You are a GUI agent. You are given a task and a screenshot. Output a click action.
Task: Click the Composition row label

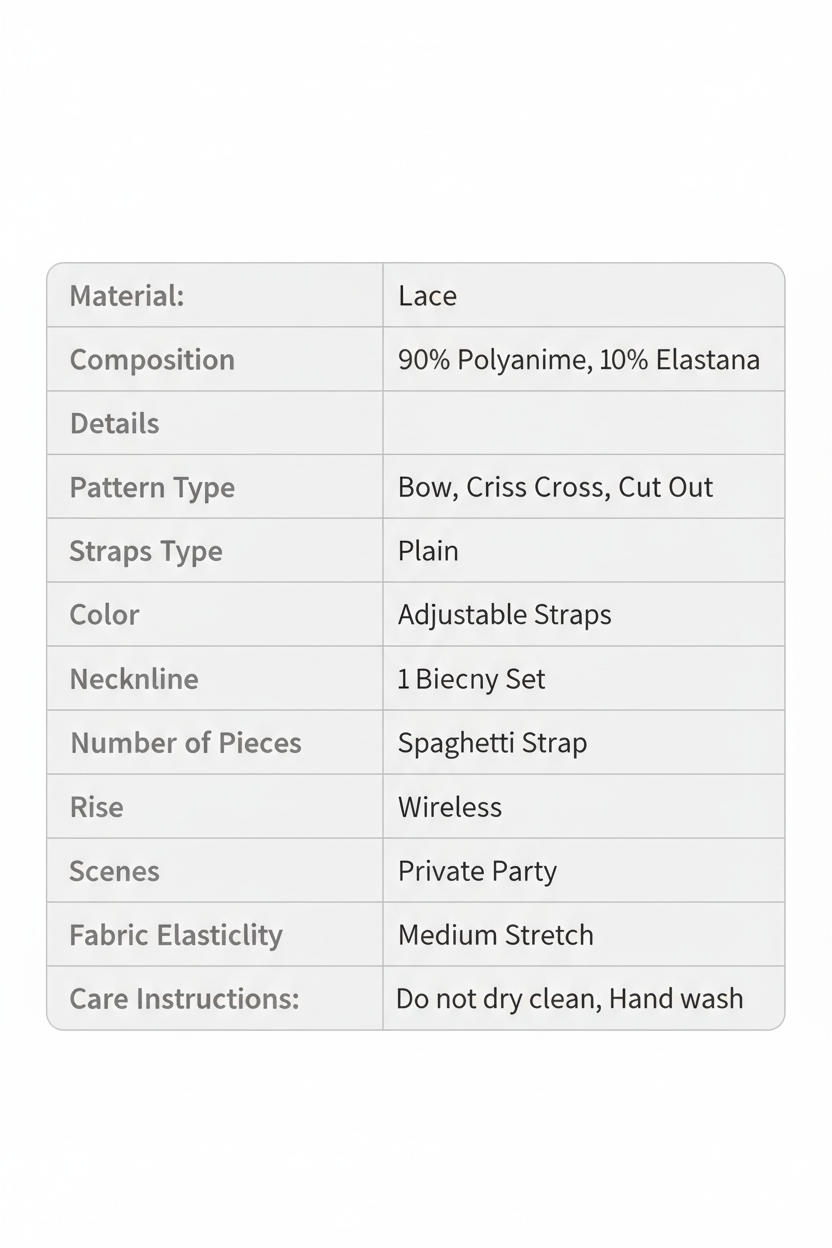click(152, 360)
